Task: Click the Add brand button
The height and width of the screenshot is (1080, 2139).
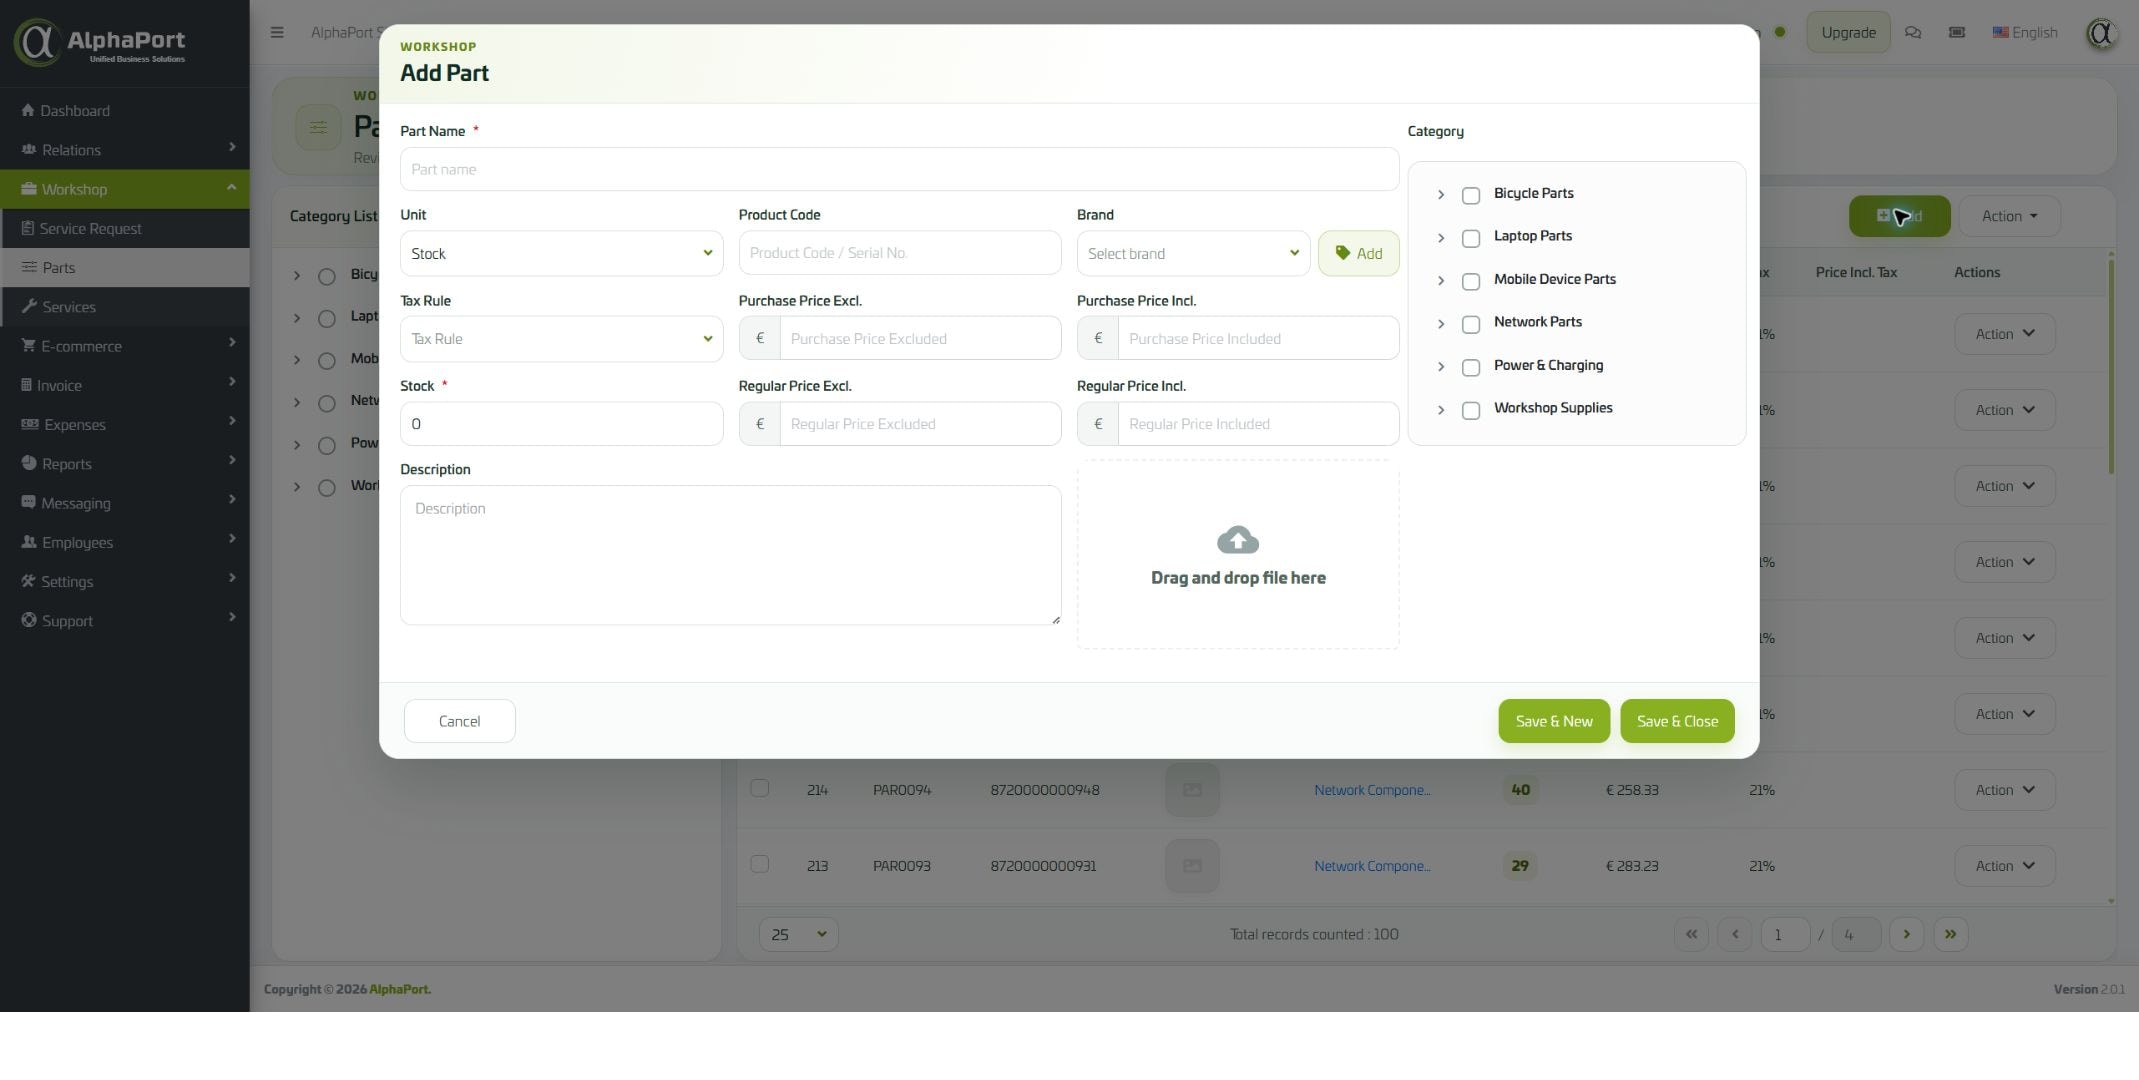Action: pos(1358,253)
